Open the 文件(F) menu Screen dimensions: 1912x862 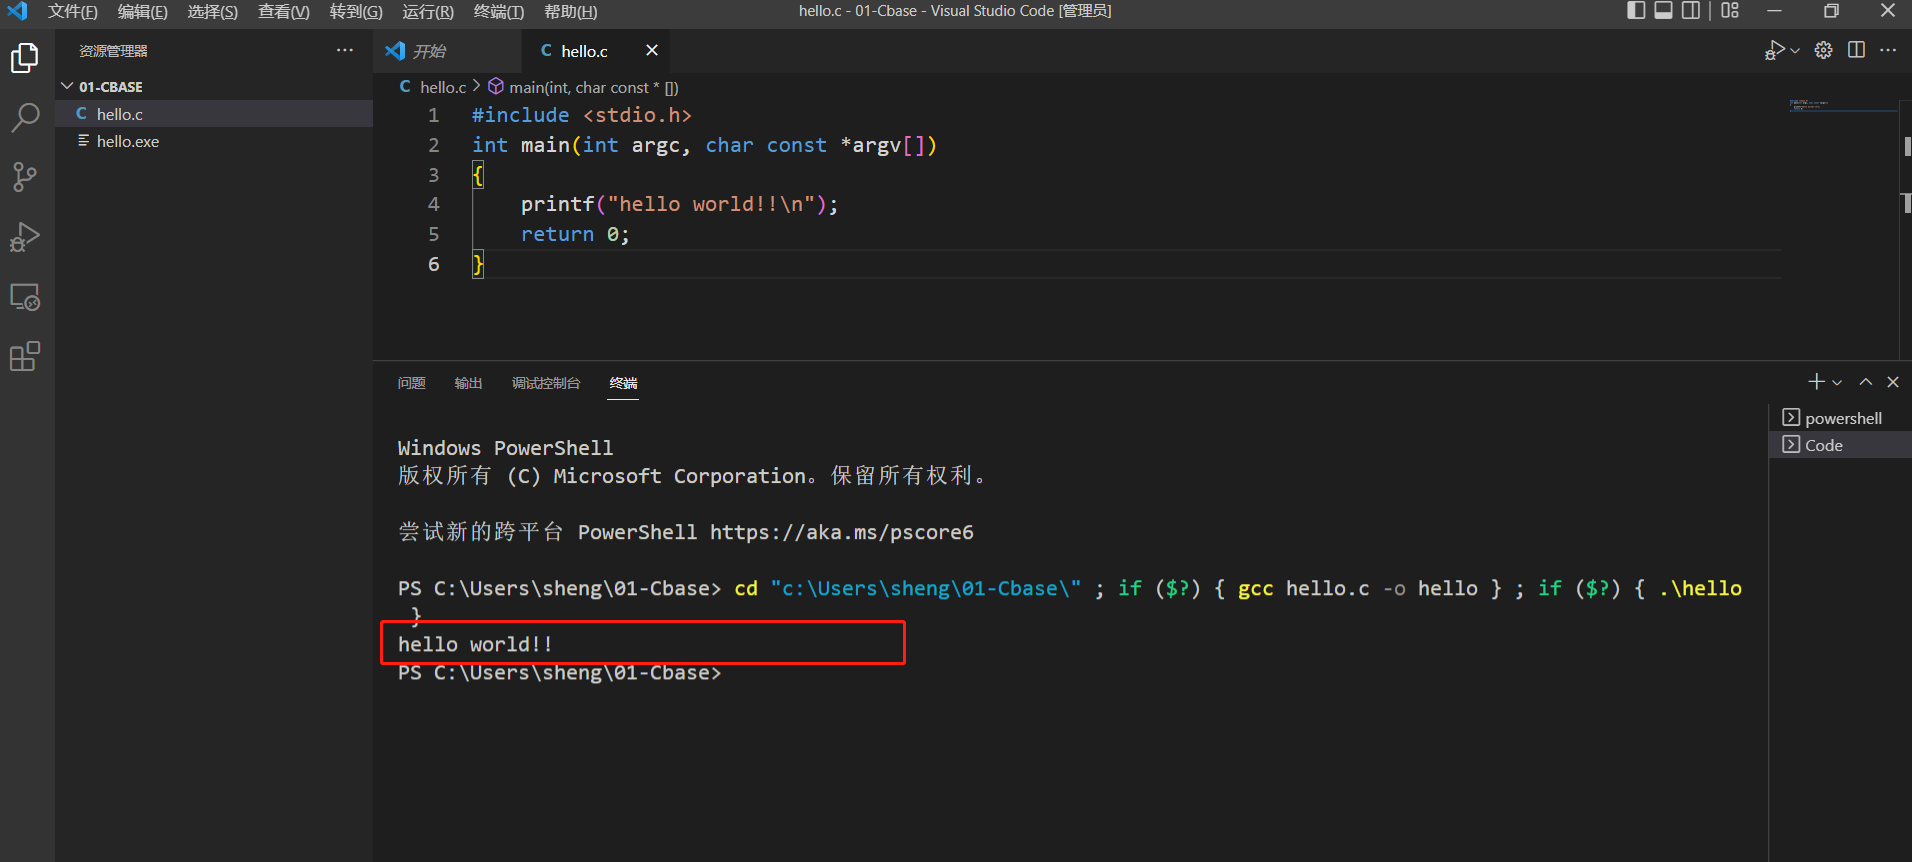(72, 11)
